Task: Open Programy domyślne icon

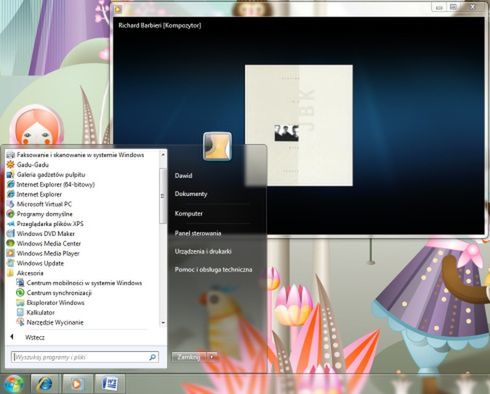Action: (x=11, y=214)
